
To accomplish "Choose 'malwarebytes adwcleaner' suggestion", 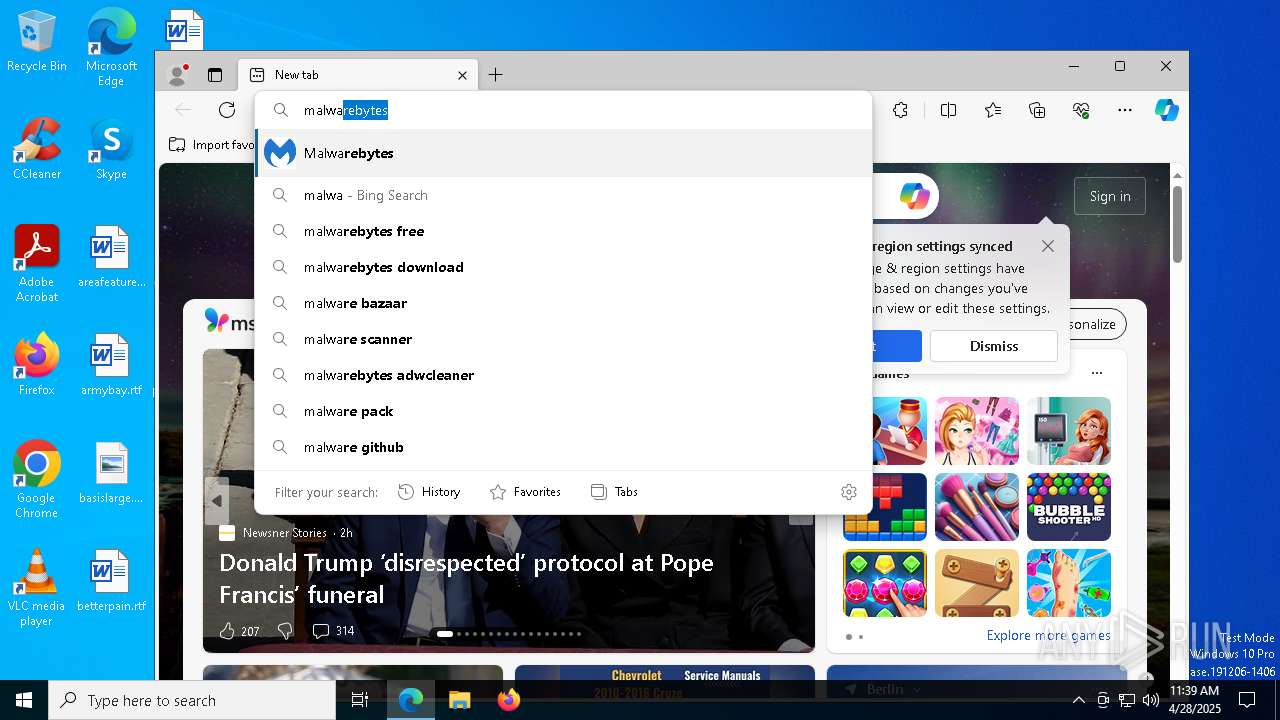I will tap(564, 375).
